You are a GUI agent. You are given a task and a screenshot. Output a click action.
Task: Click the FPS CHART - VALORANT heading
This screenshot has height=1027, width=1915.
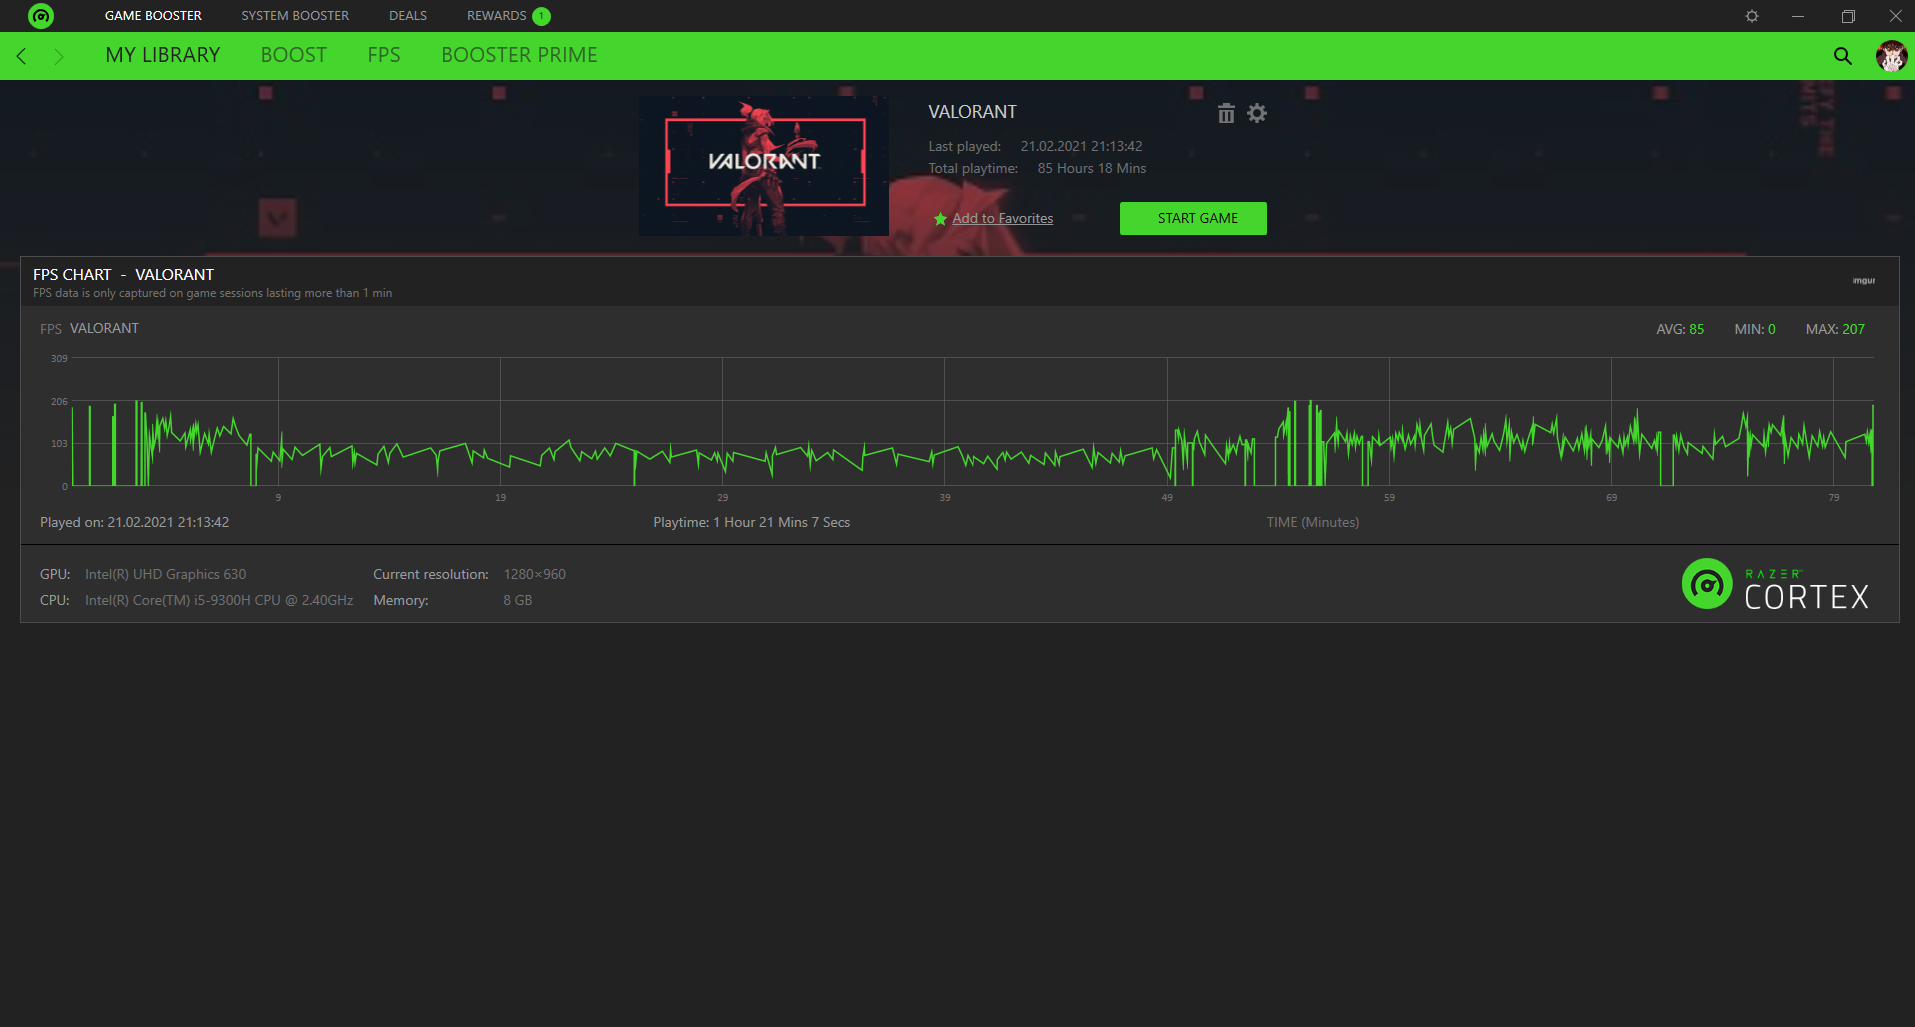(x=123, y=274)
